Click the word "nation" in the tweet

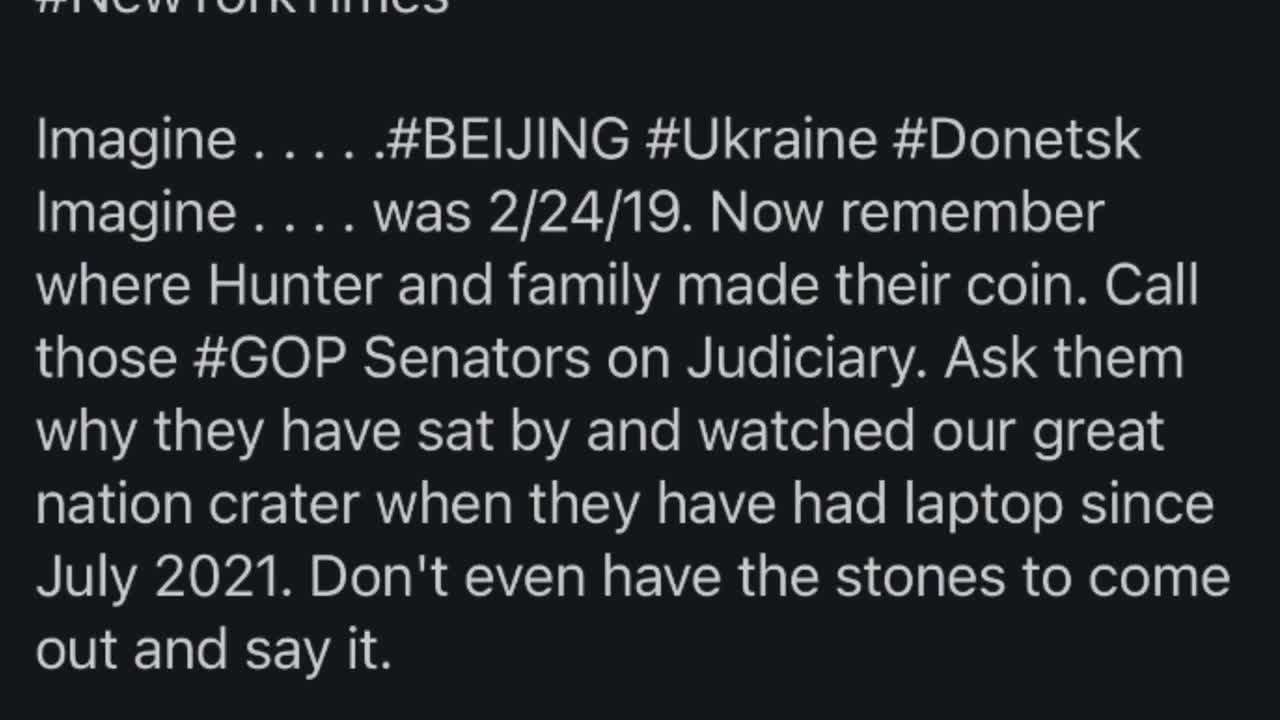click(115, 505)
